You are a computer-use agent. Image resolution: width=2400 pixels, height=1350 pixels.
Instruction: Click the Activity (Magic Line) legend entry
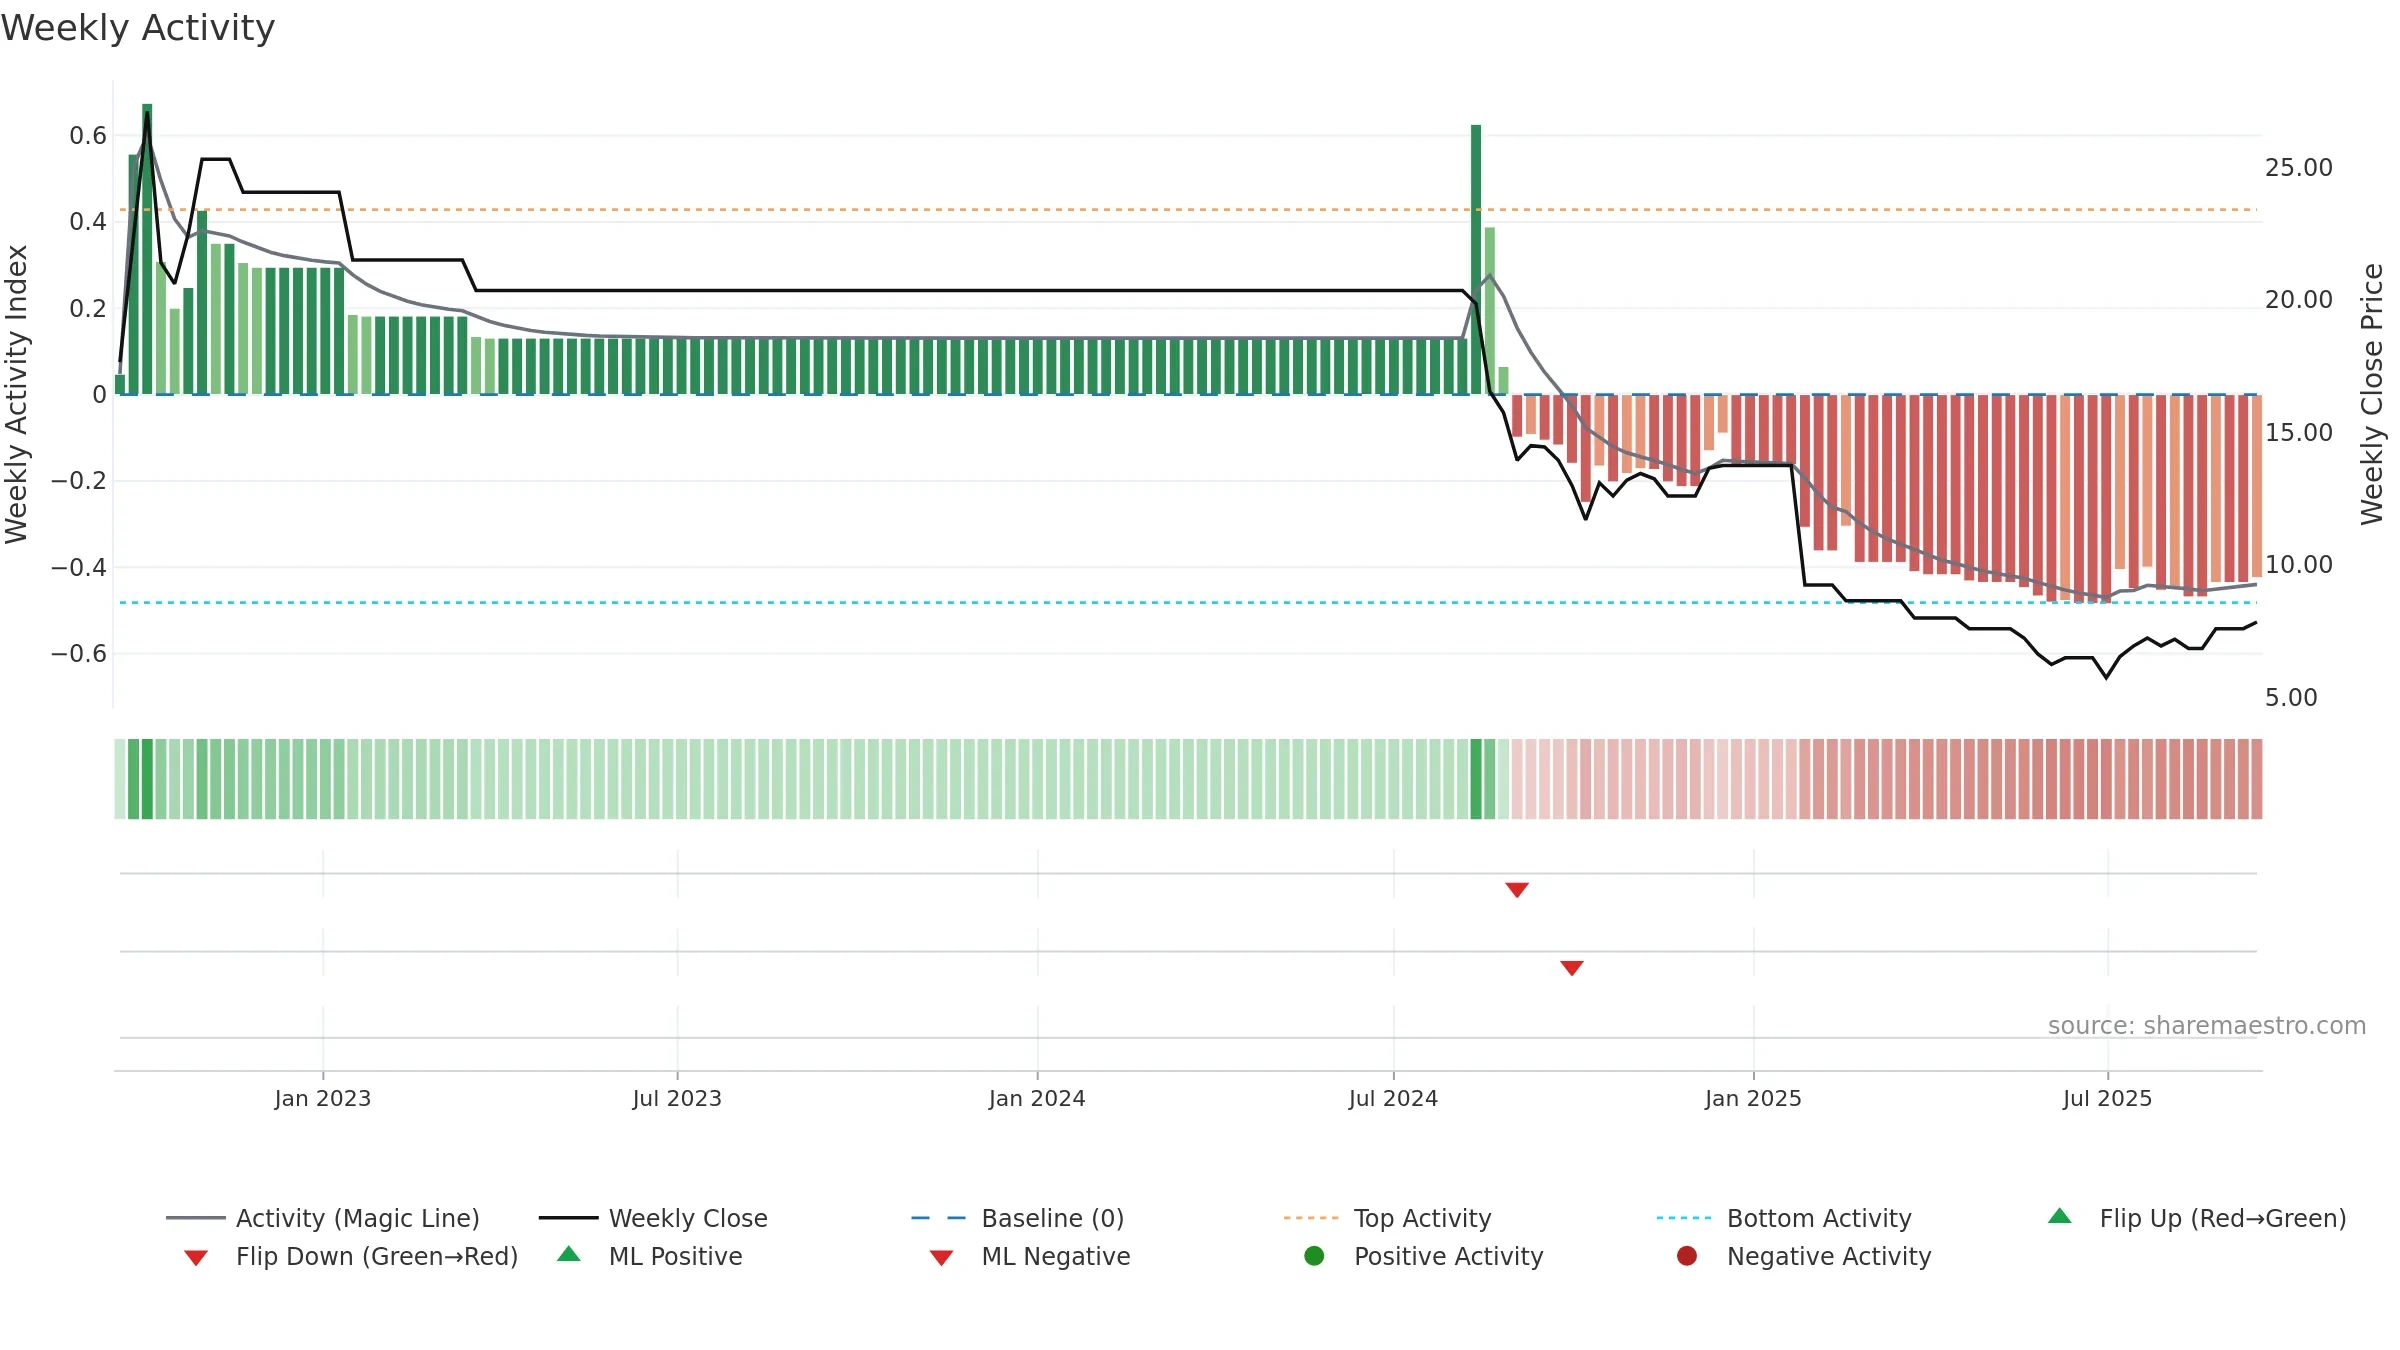pyautogui.click(x=323, y=1218)
